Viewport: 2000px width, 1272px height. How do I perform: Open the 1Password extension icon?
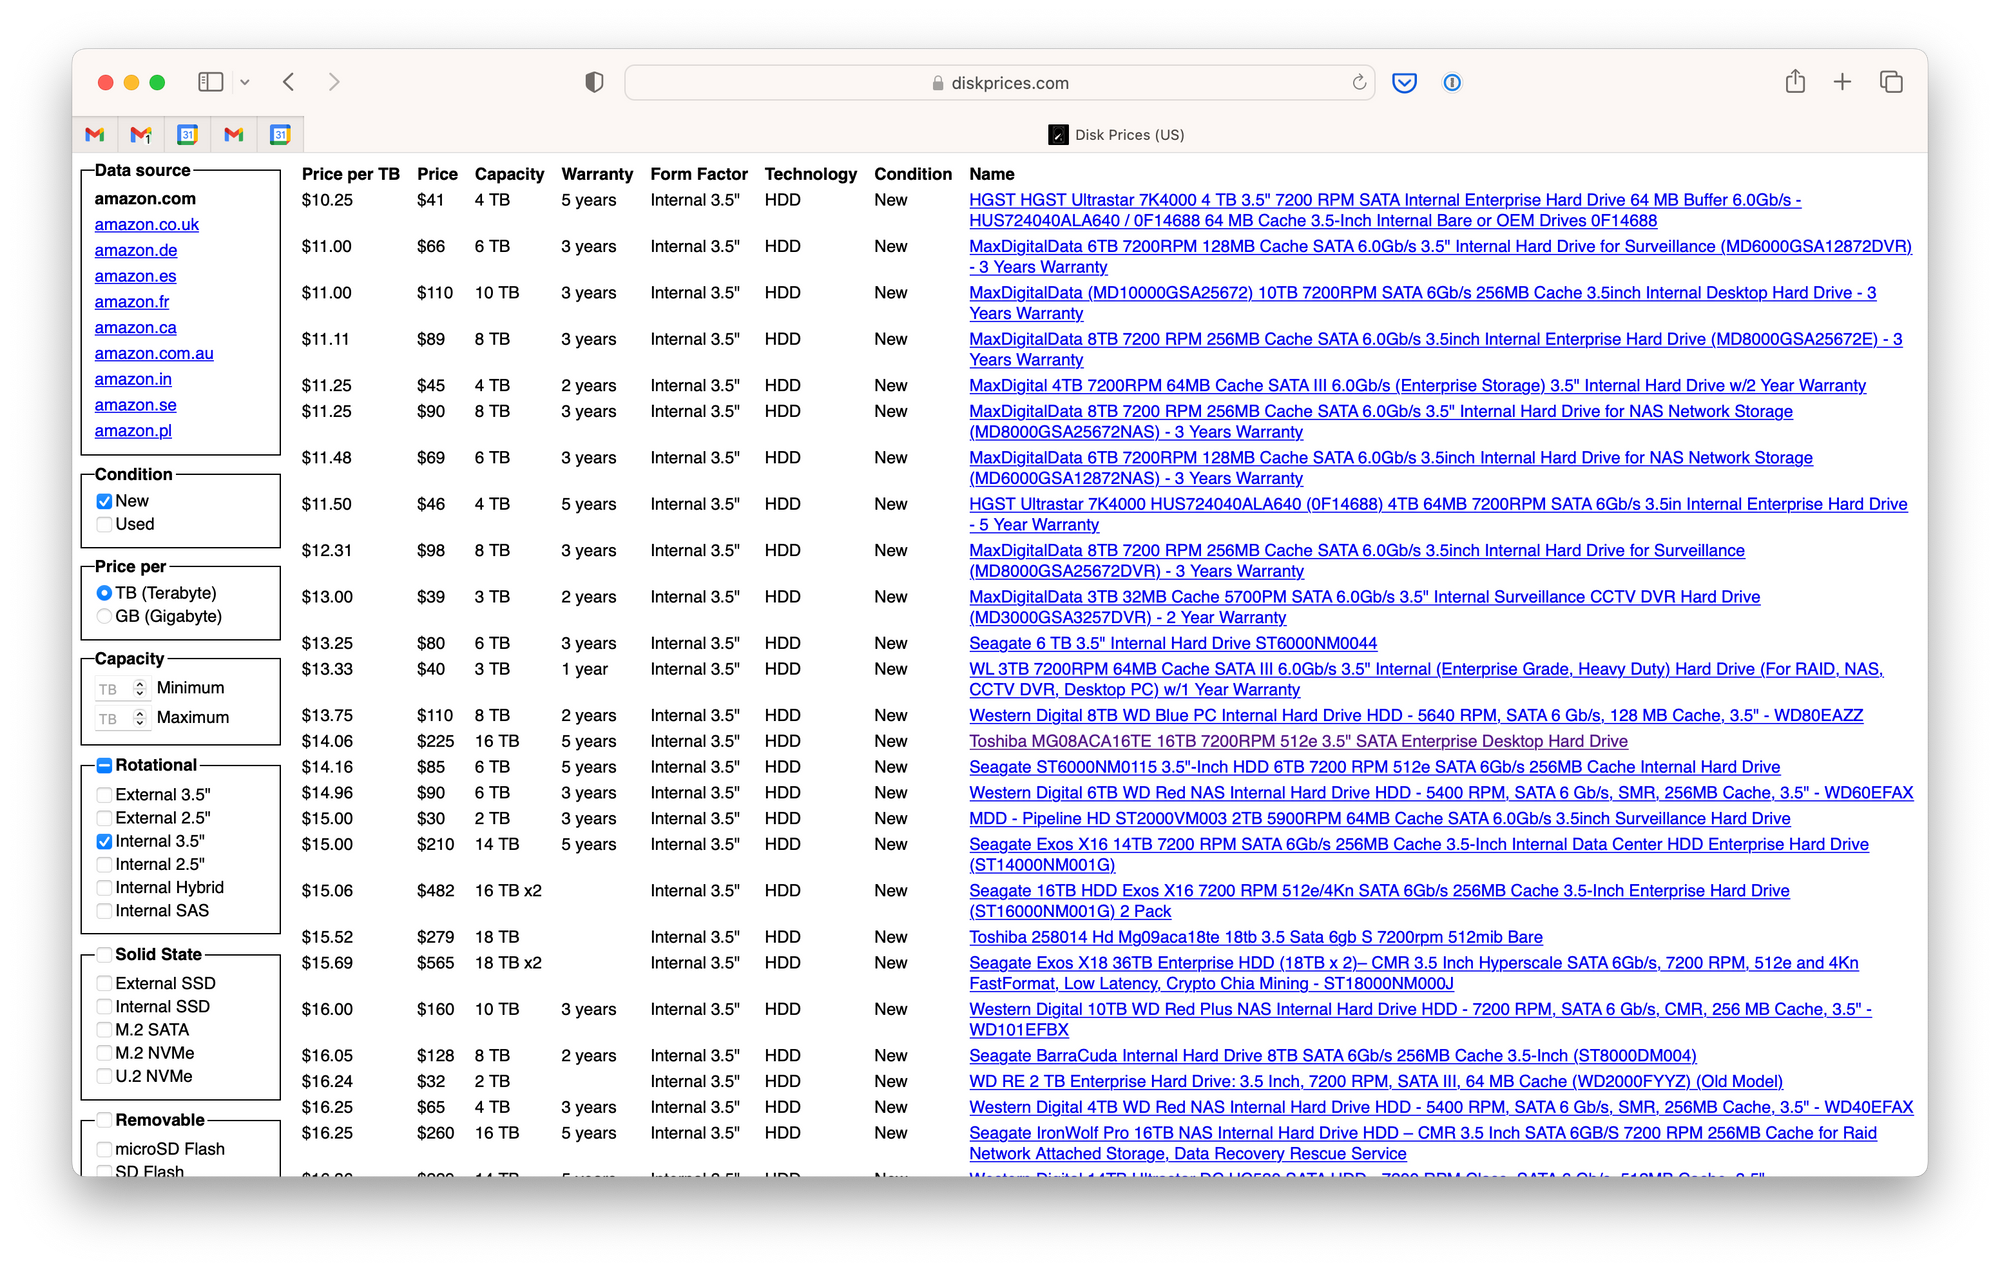click(x=1452, y=83)
